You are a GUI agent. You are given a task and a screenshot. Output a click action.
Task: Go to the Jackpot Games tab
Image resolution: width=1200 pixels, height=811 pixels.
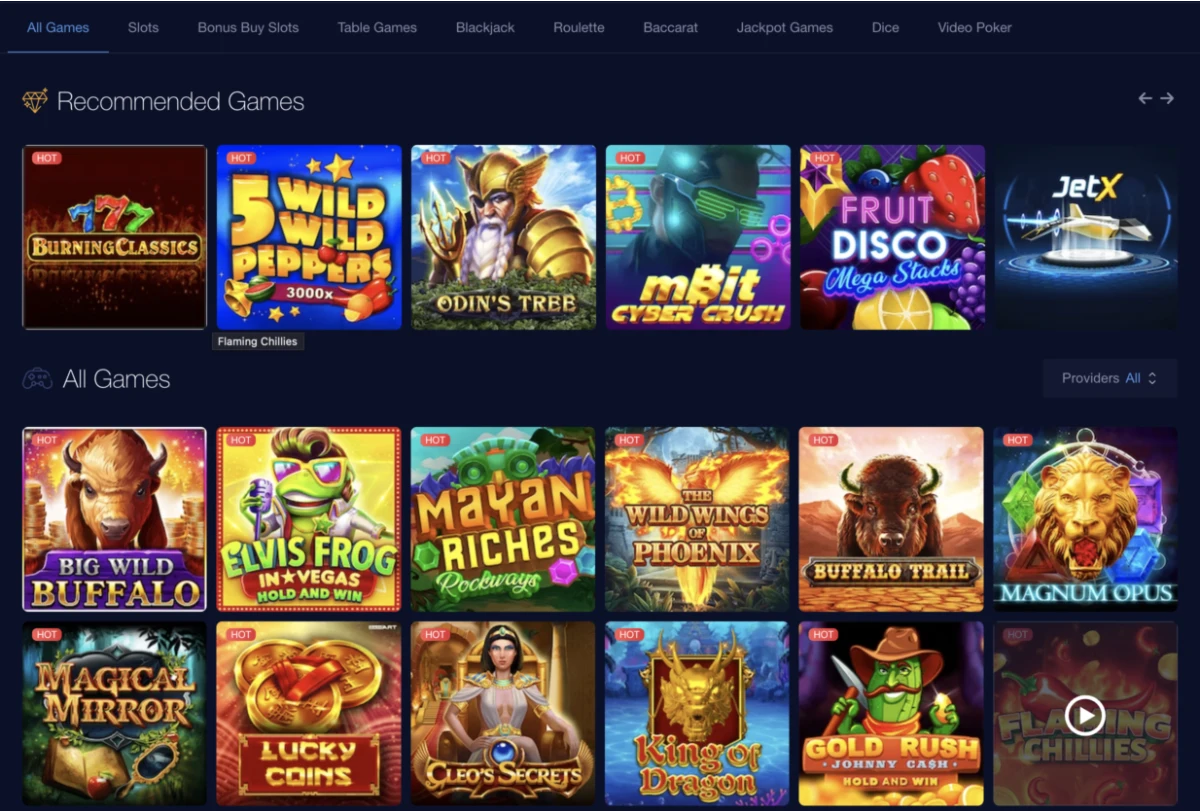(785, 27)
